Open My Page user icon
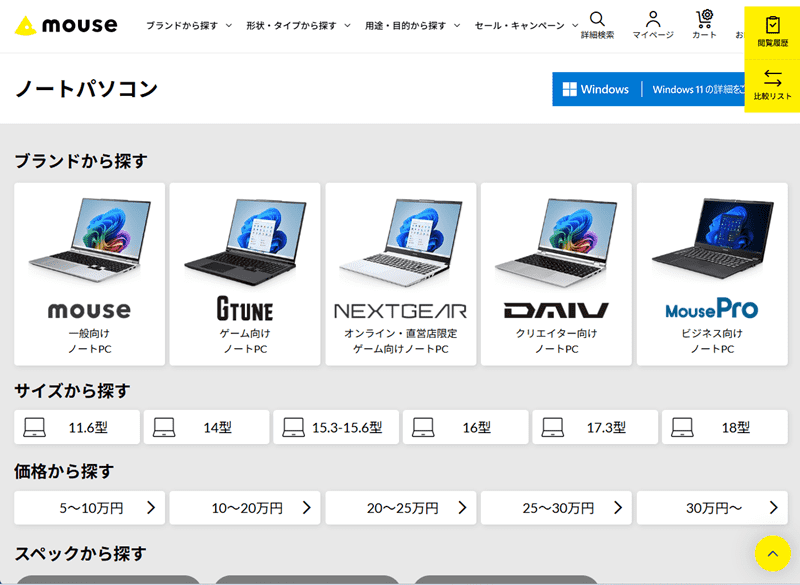 click(653, 19)
